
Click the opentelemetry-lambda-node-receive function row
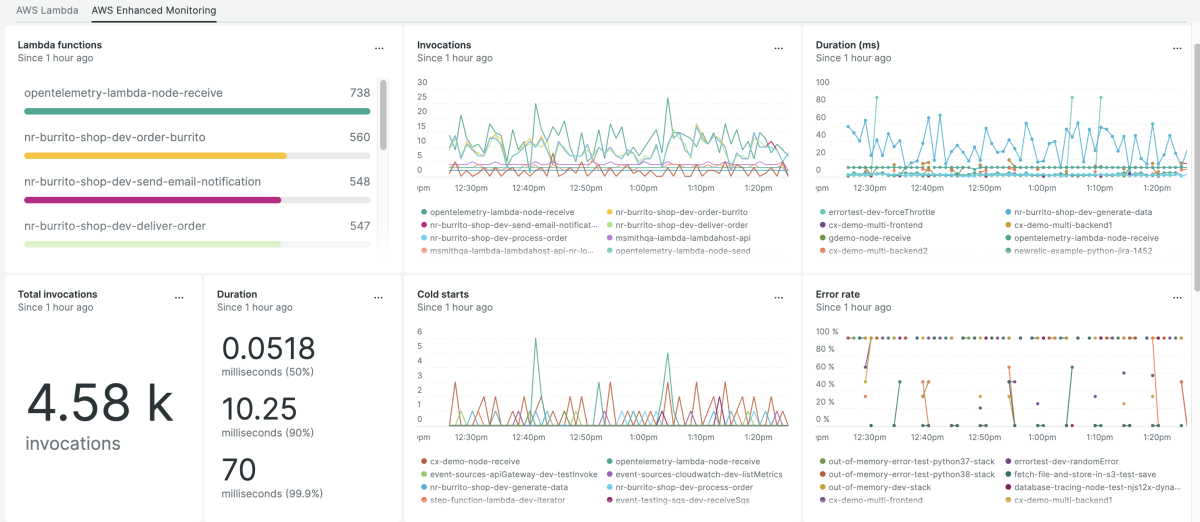click(123, 93)
